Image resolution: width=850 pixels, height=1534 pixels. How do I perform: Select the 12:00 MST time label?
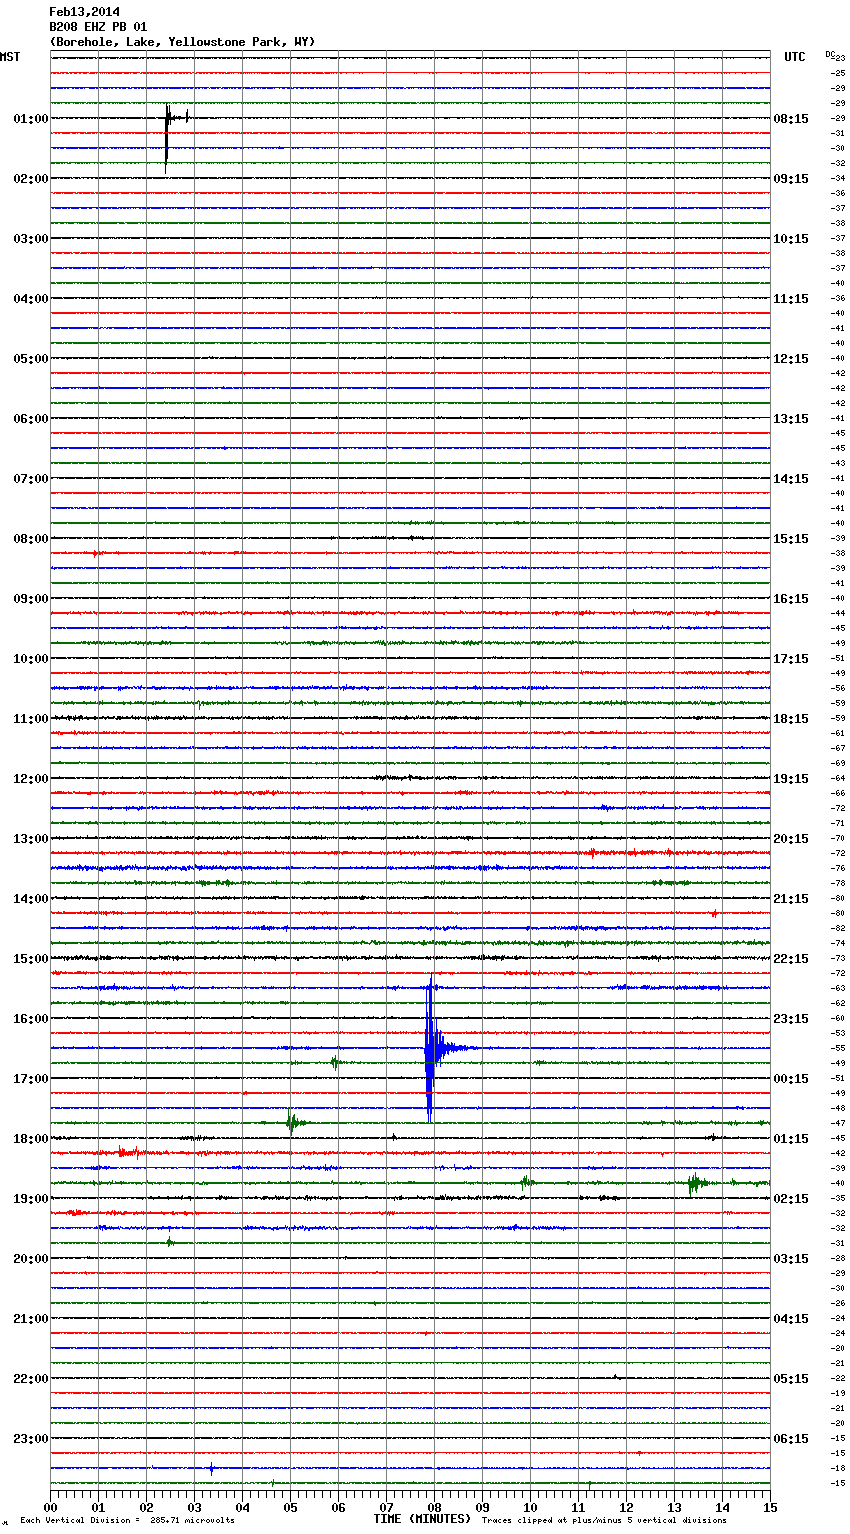point(31,779)
